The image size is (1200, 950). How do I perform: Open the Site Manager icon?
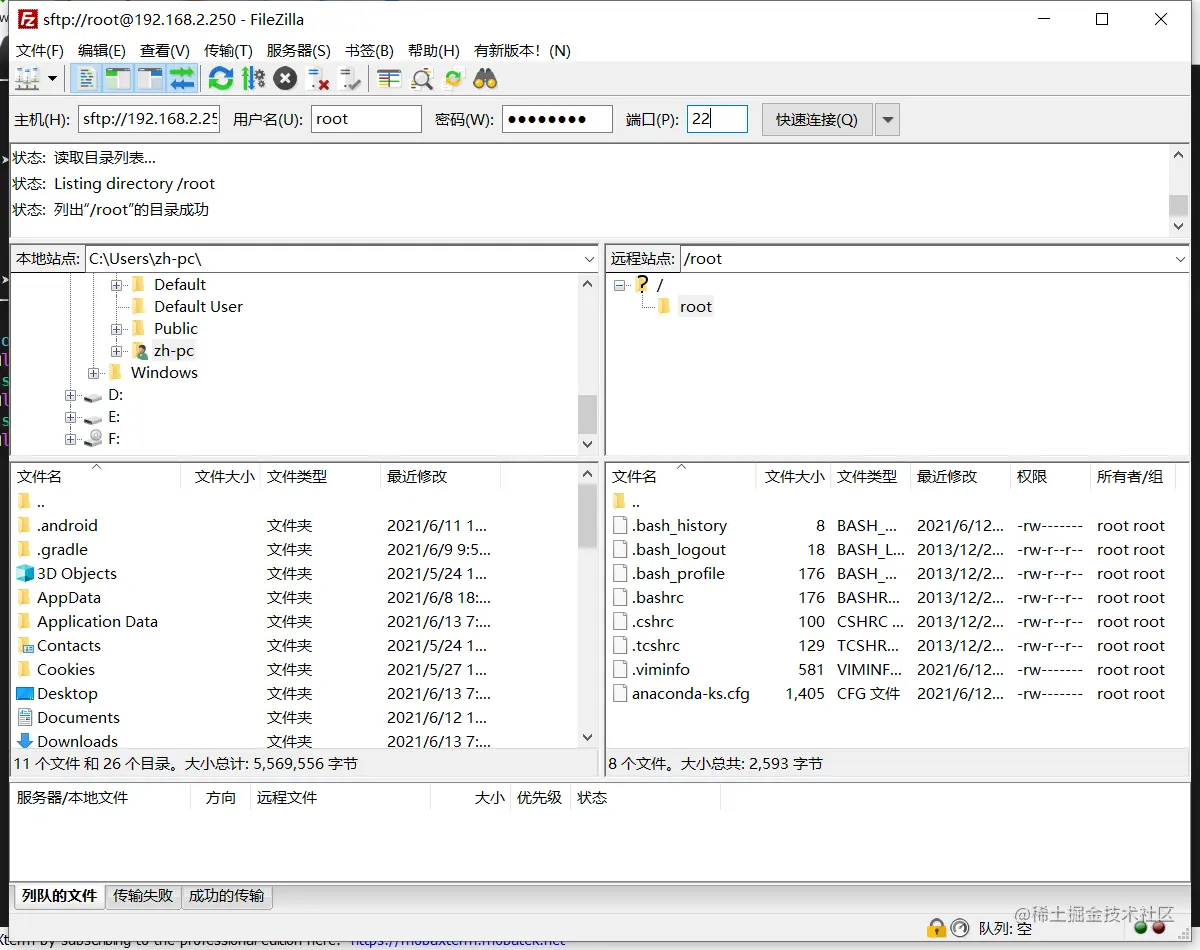pos(27,78)
